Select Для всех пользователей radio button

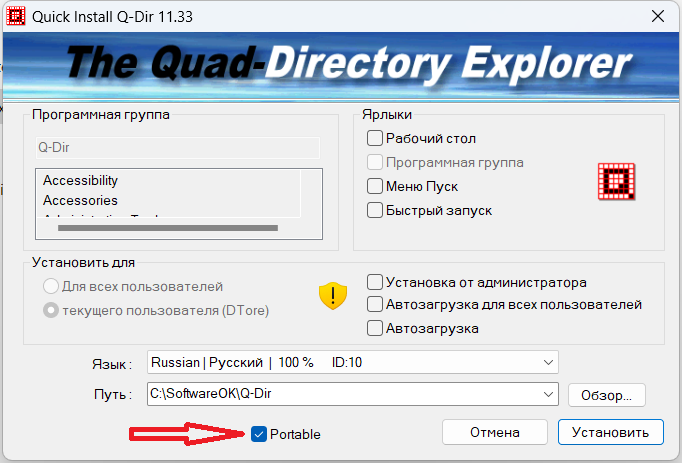pos(51,286)
